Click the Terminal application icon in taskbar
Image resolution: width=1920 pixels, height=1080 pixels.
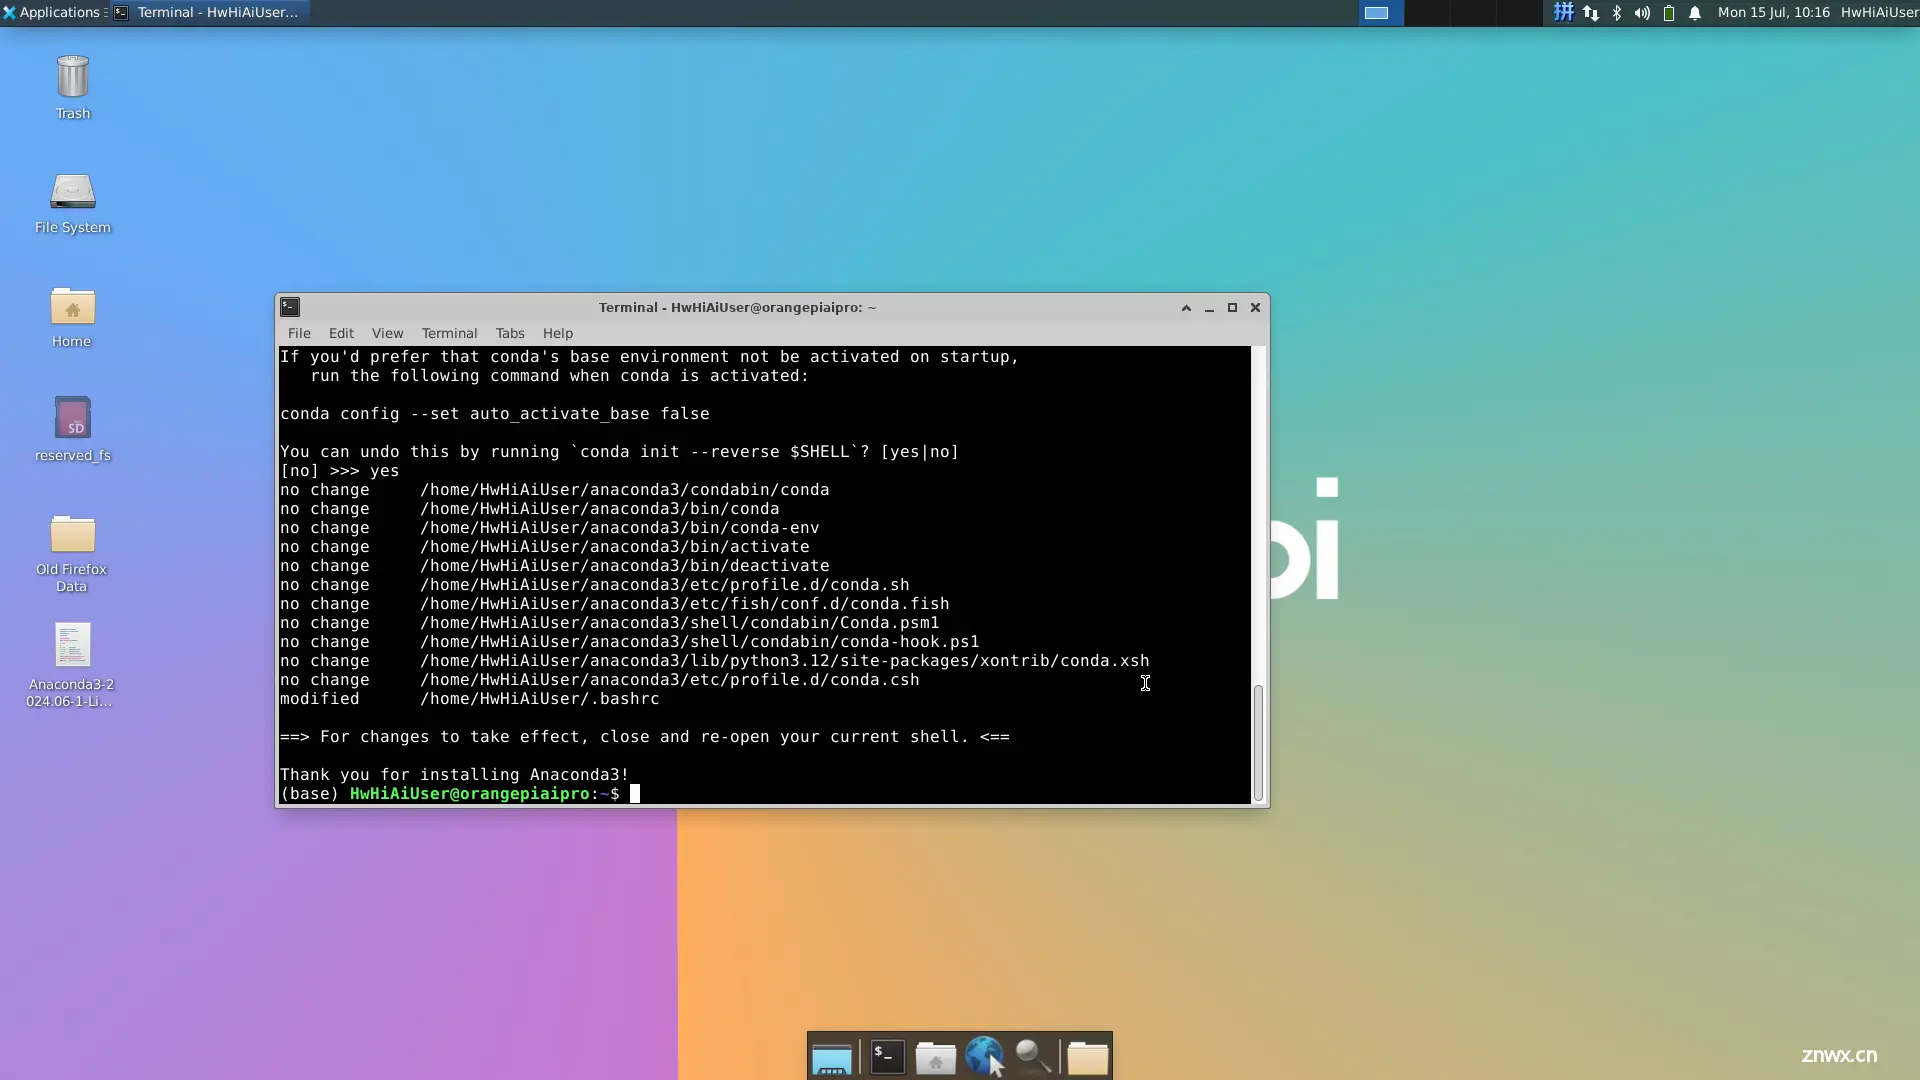pyautogui.click(x=885, y=1055)
